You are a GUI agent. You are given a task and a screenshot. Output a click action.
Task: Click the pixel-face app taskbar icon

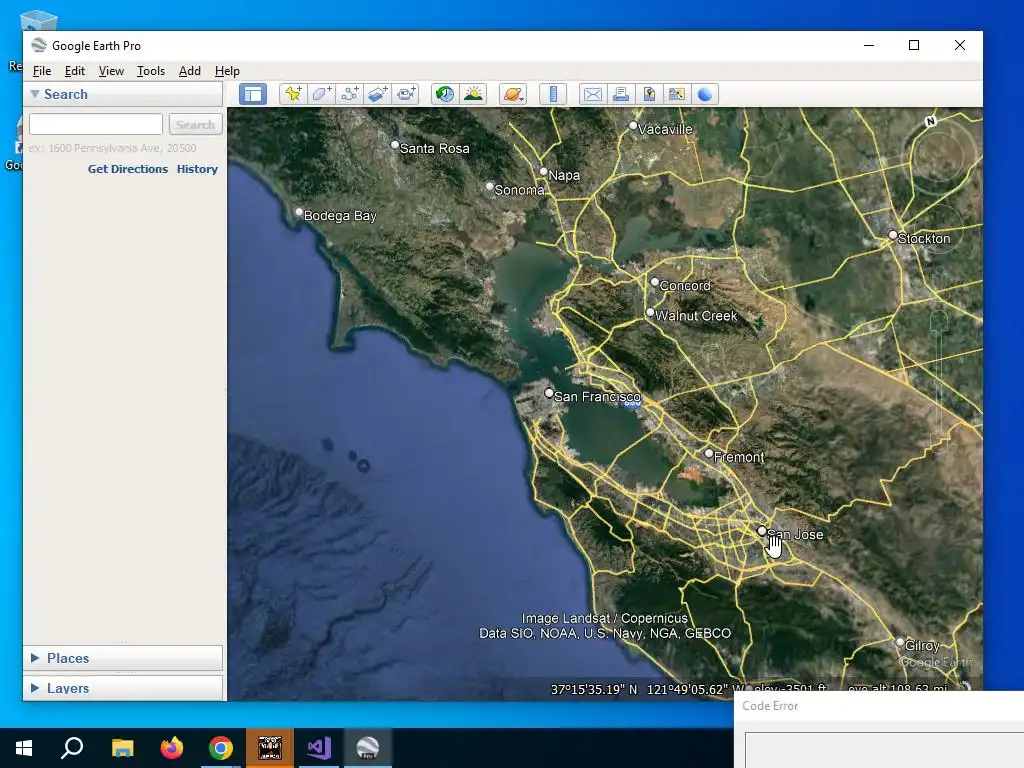click(270, 748)
